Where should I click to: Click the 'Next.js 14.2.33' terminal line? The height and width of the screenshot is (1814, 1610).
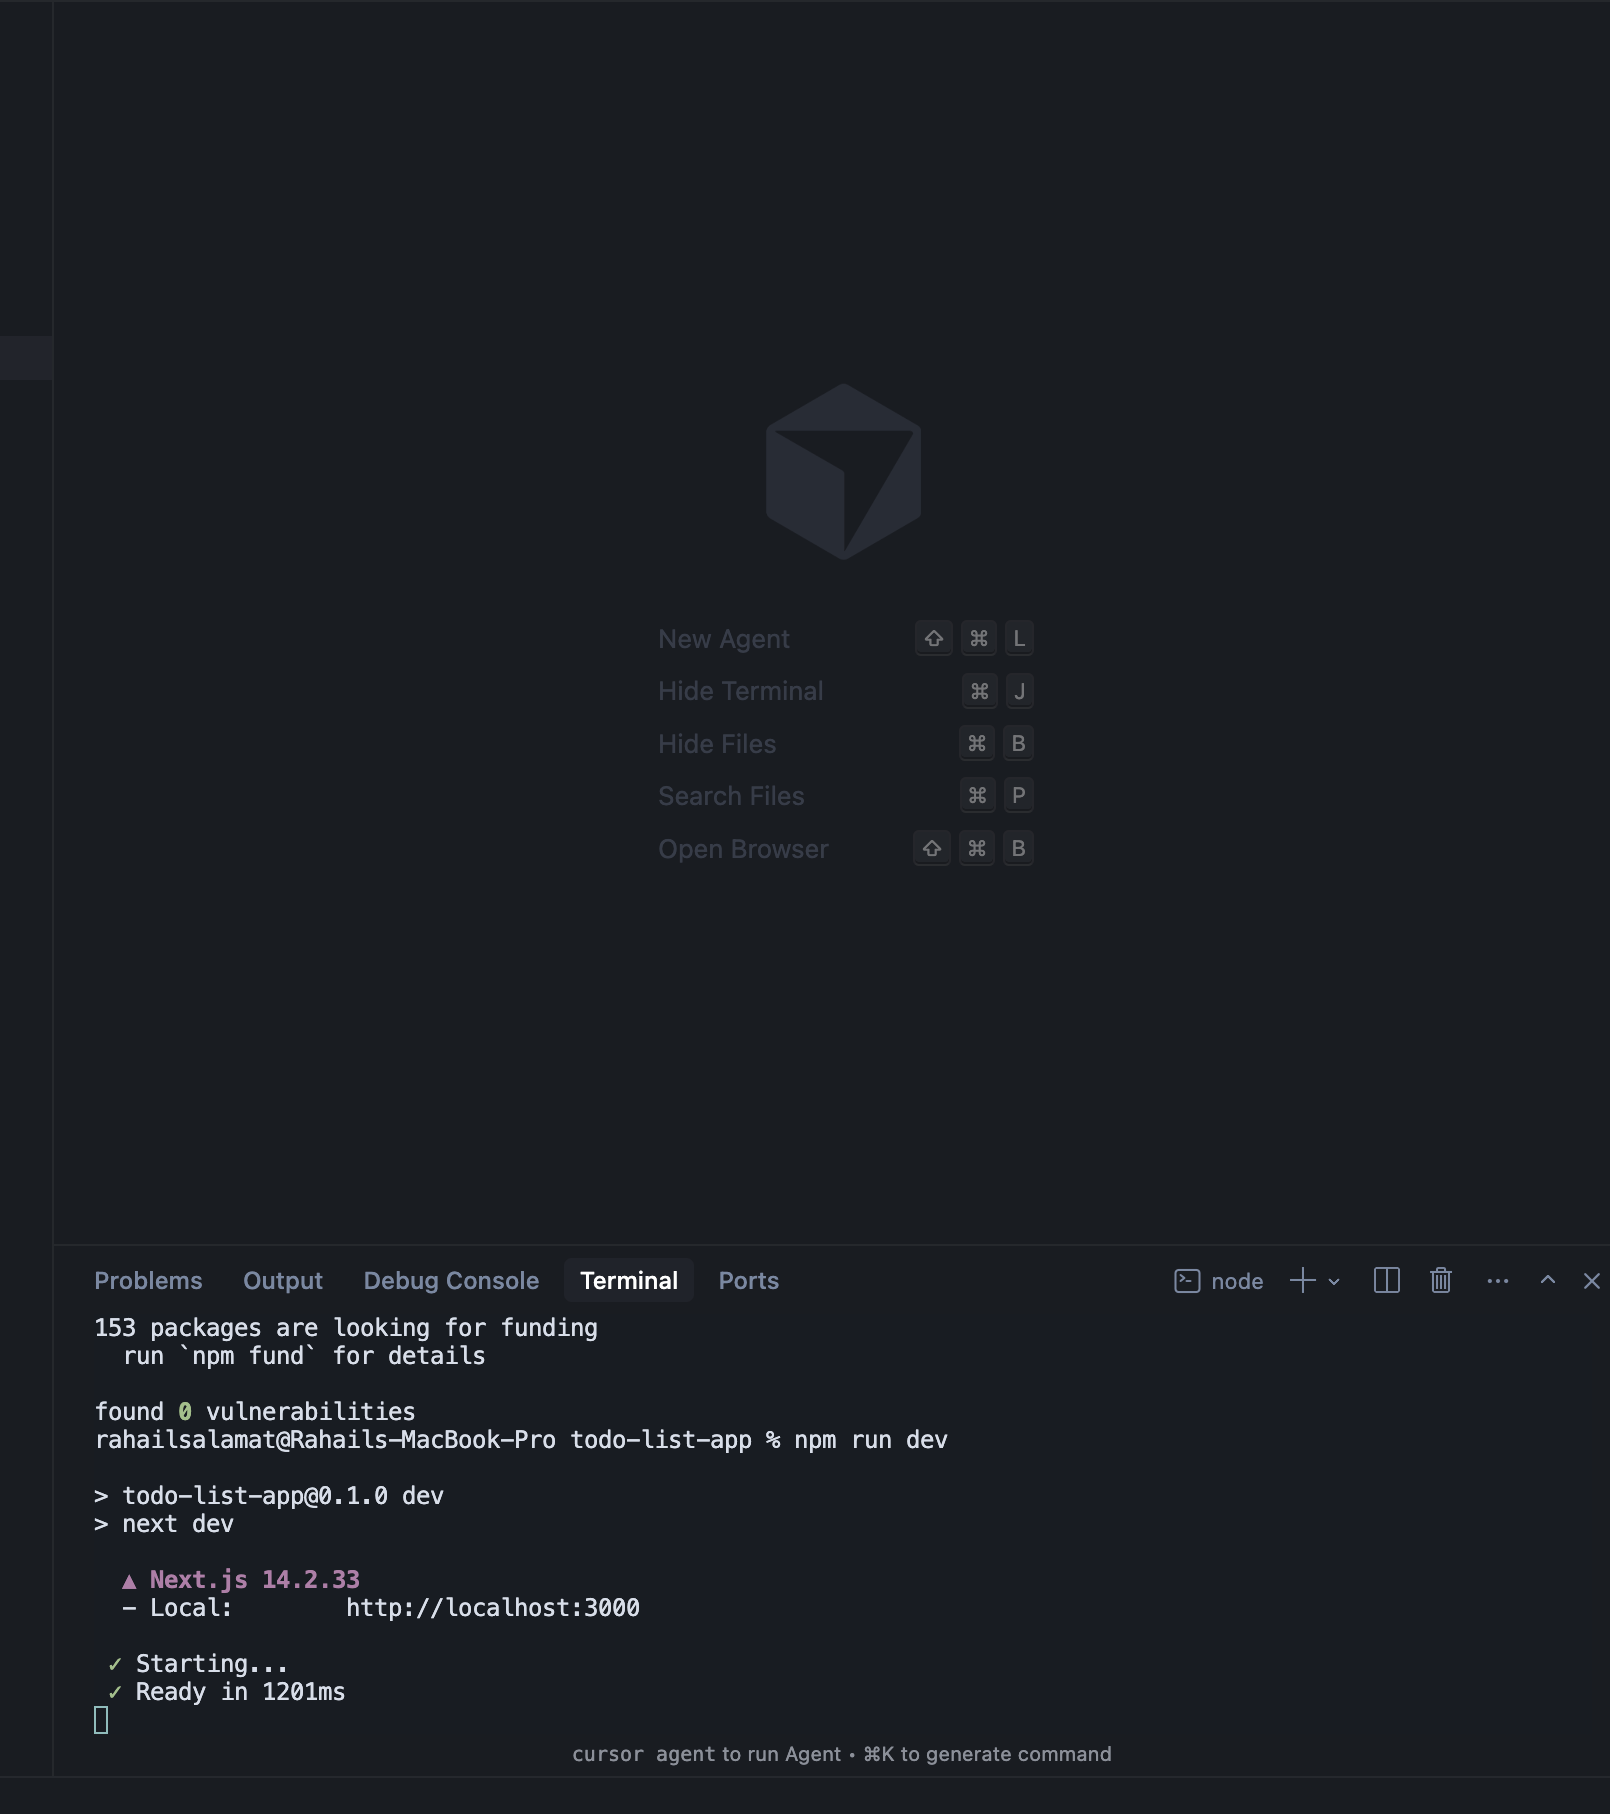tap(241, 1580)
